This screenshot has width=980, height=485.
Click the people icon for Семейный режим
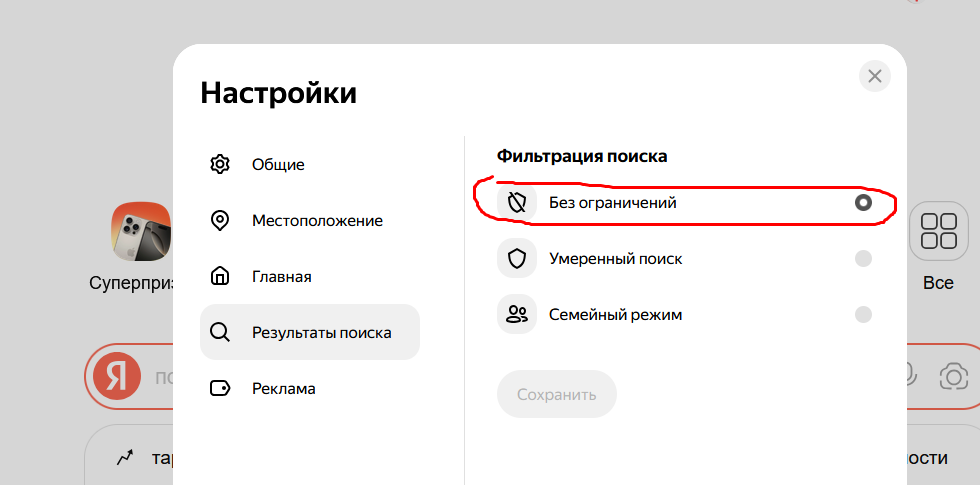coord(517,314)
